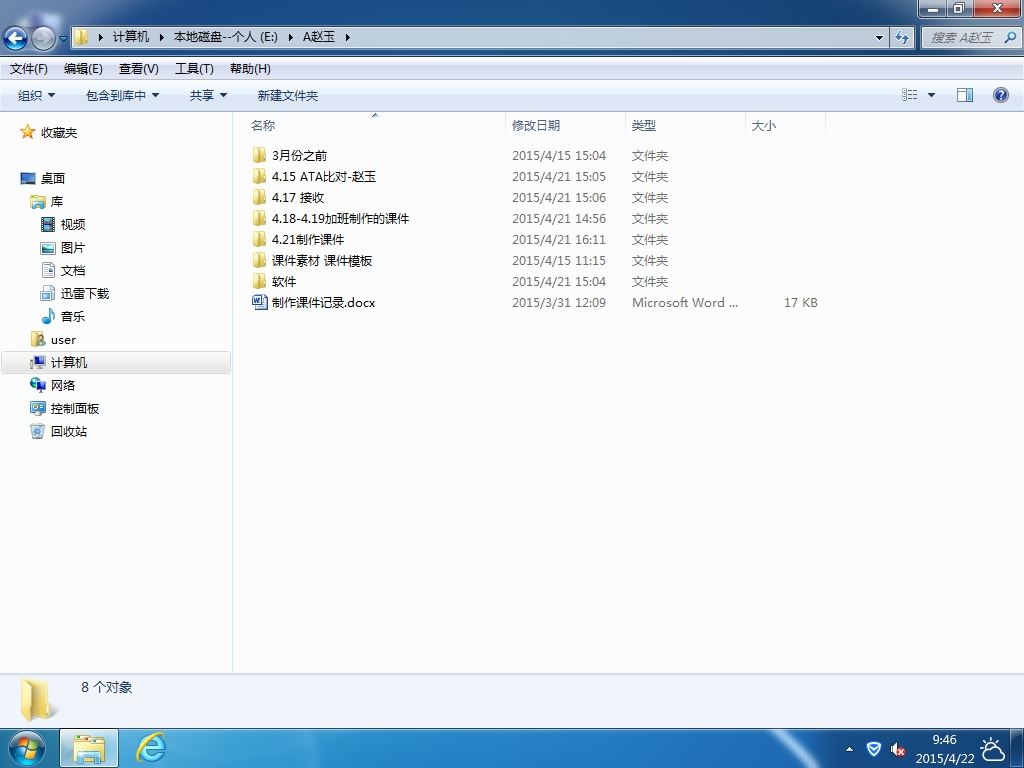Select Word icon of 制作课件记录.docx
This screenshot has height=768, width=1024.
[259, 302]
